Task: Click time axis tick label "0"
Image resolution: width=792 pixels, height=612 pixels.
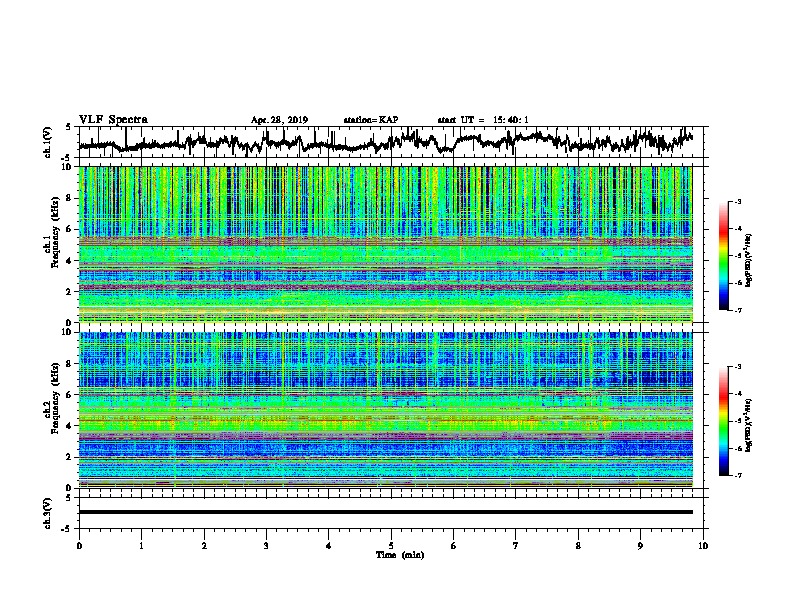Action: 79,546
